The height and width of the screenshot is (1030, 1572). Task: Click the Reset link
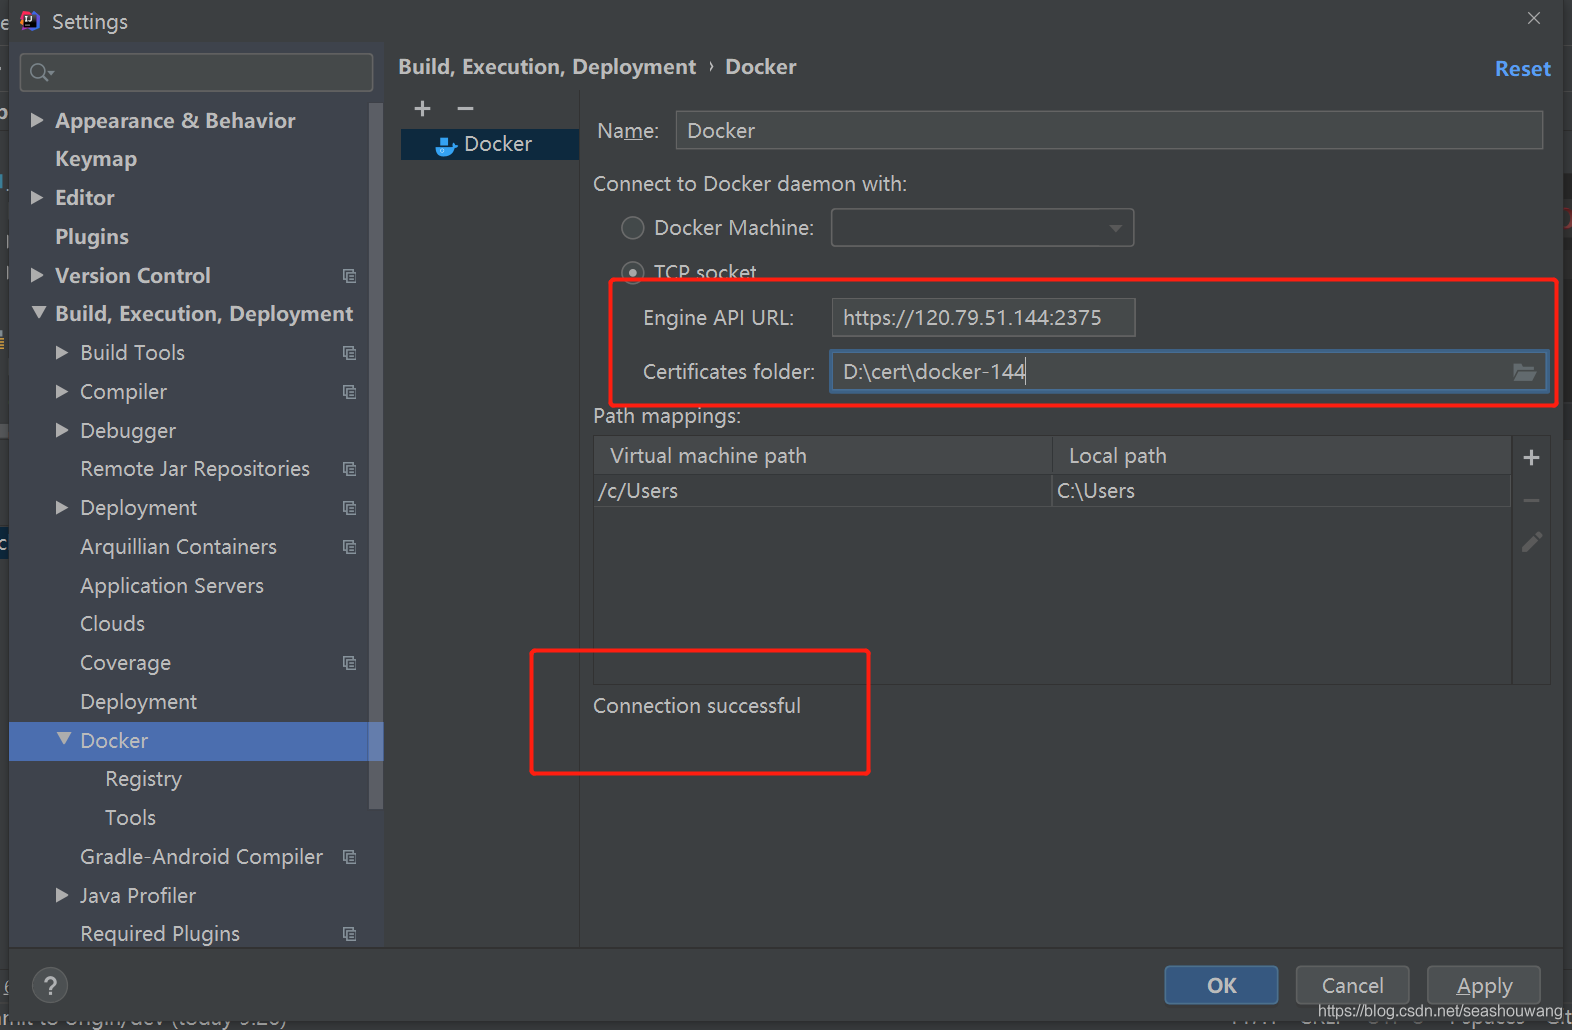(x=1522, y=69)
